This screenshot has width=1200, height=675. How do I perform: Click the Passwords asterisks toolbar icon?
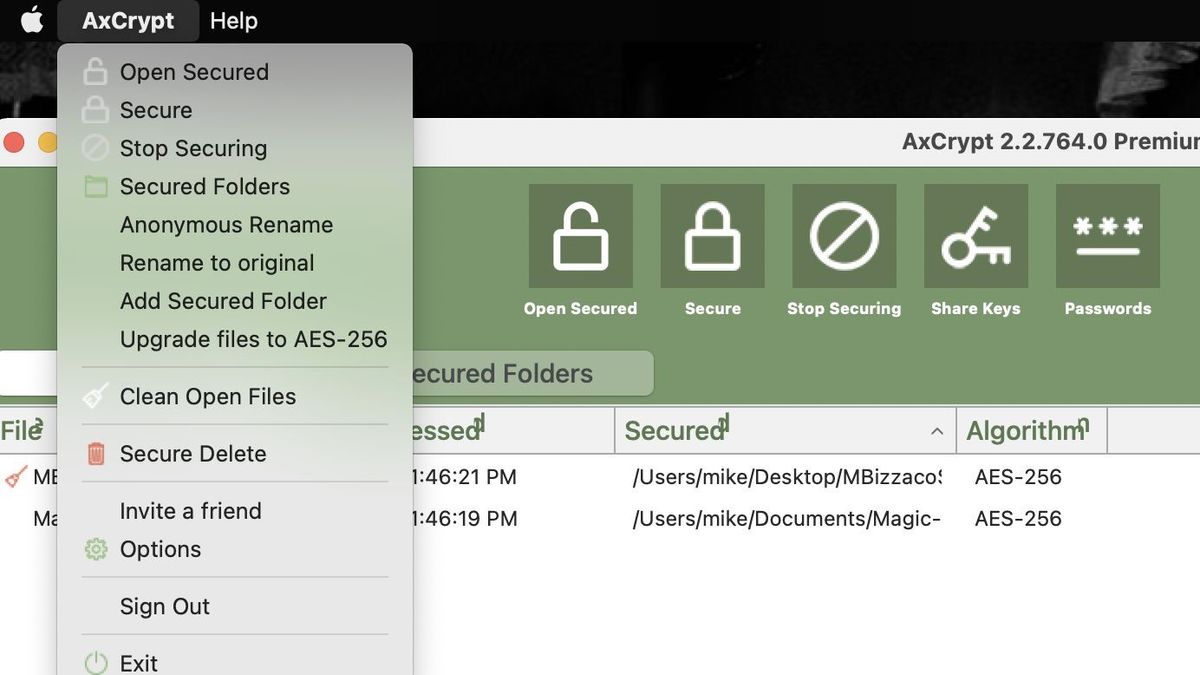click(1107, 236)
